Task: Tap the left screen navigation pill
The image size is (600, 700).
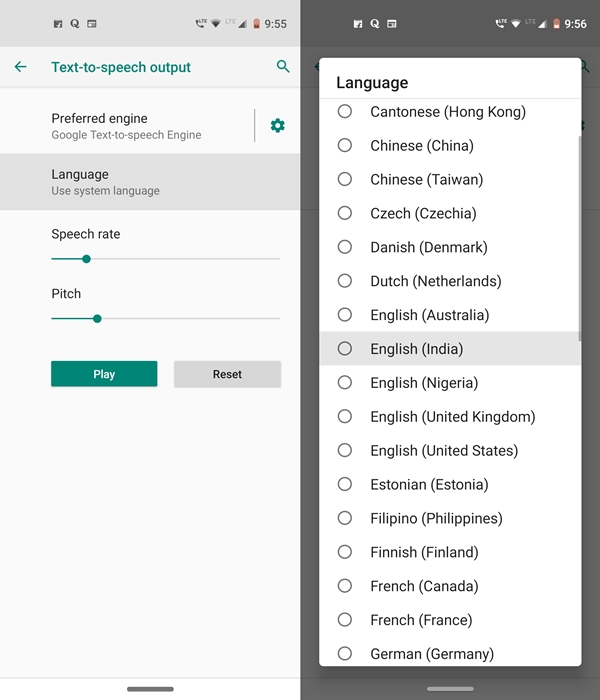Action: [x=150, y=689]
